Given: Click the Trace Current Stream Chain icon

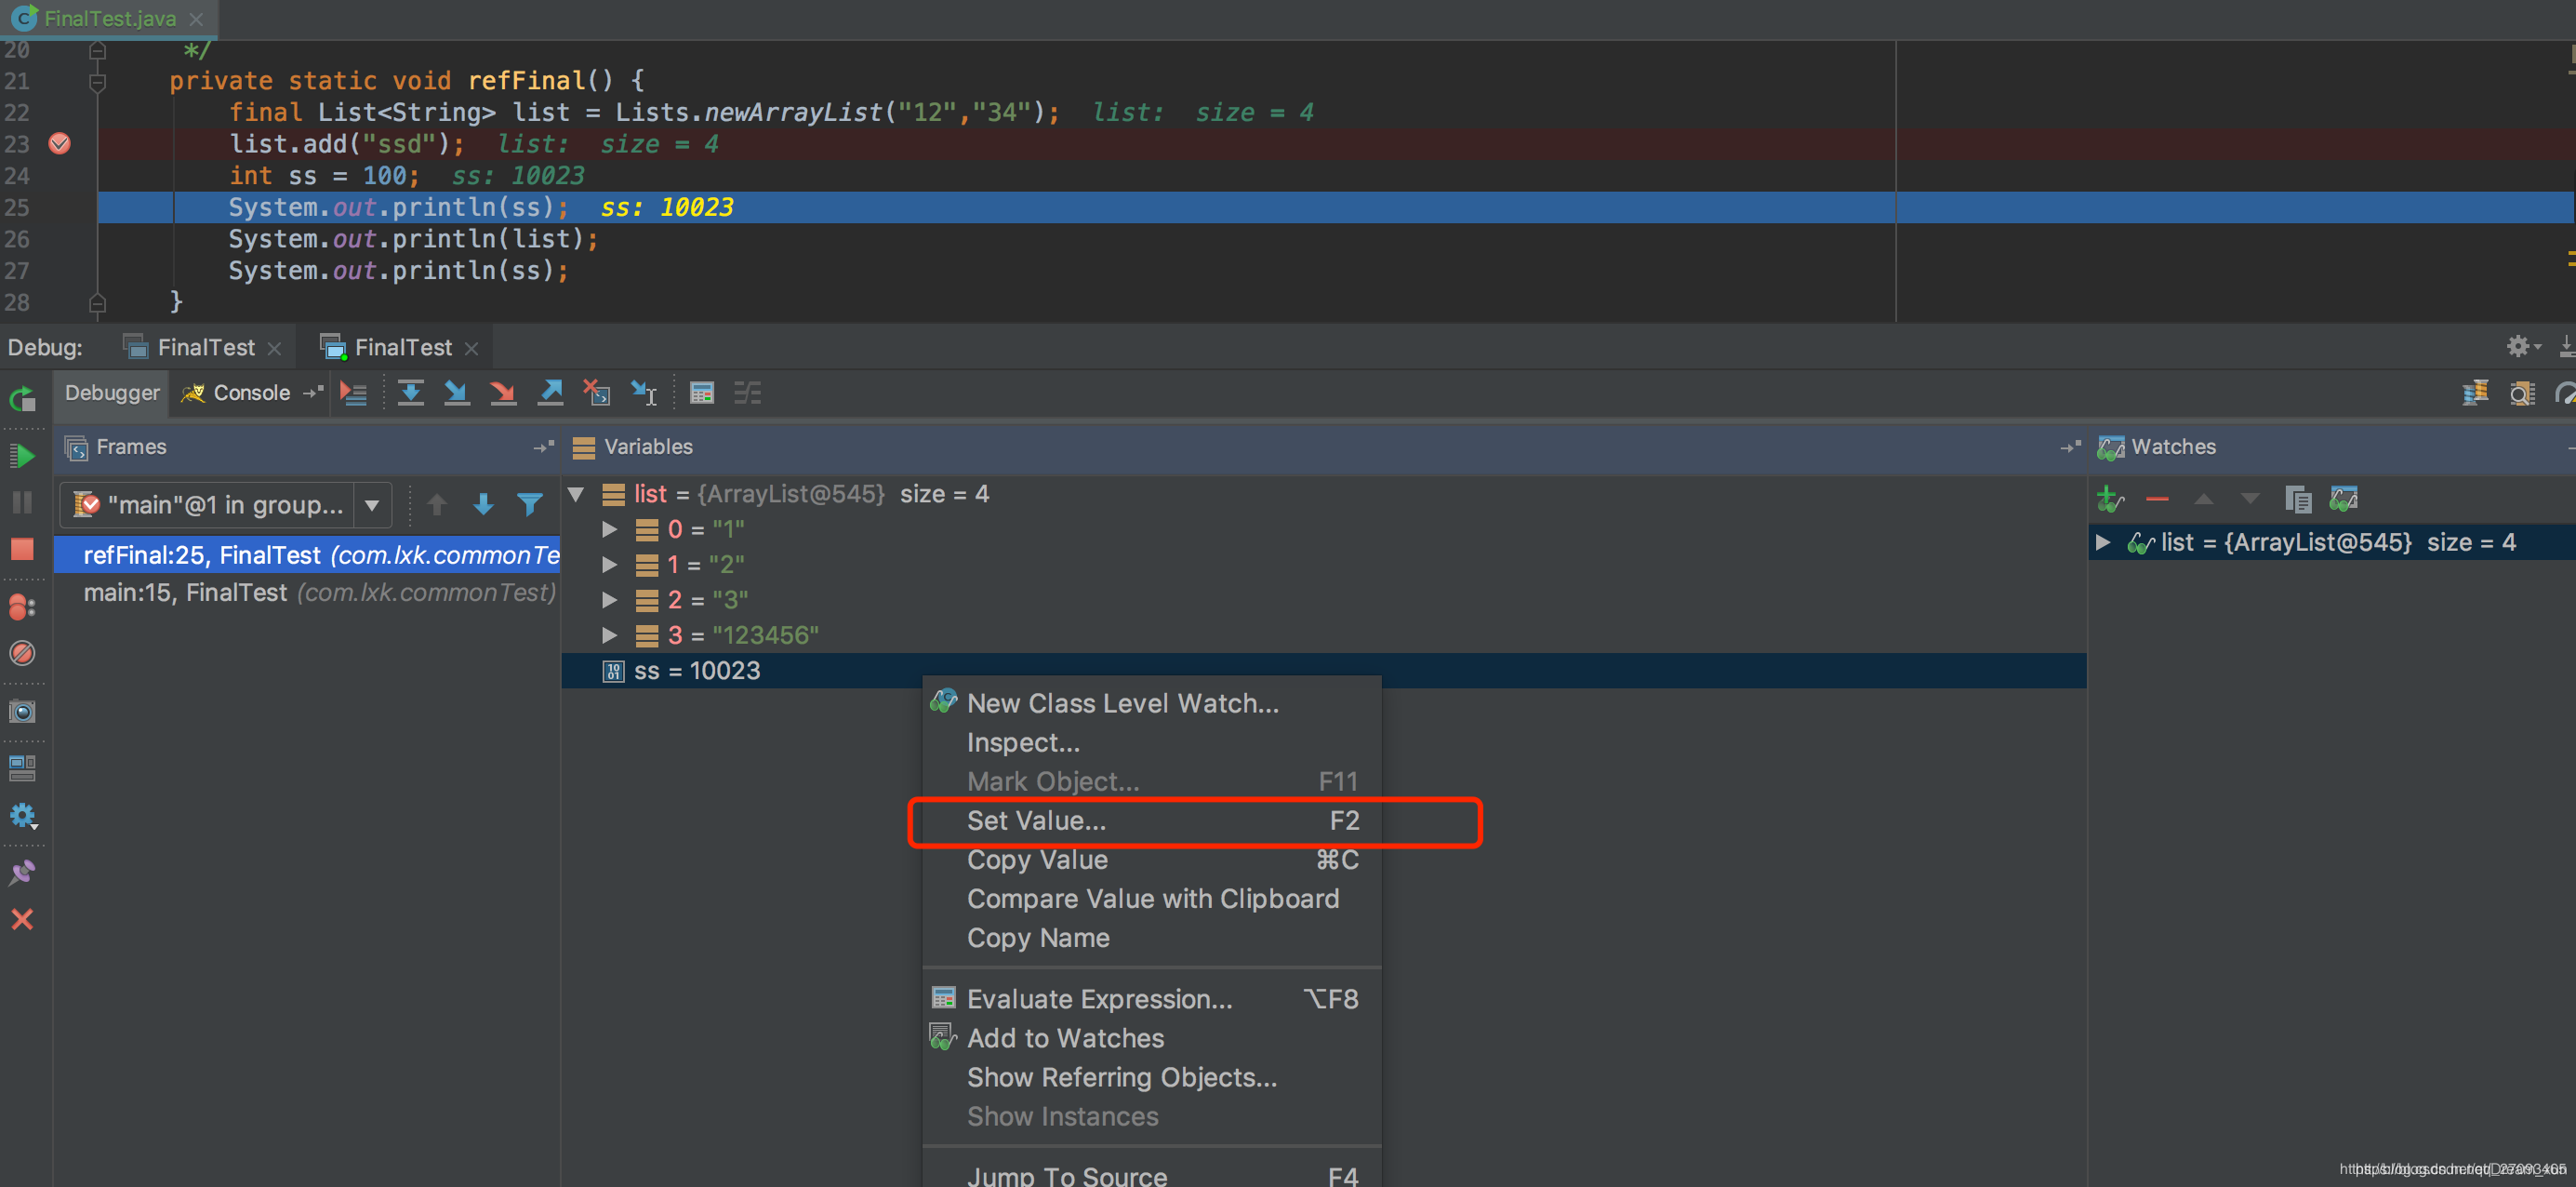Looking at the screenshot, I should (747, 393).
